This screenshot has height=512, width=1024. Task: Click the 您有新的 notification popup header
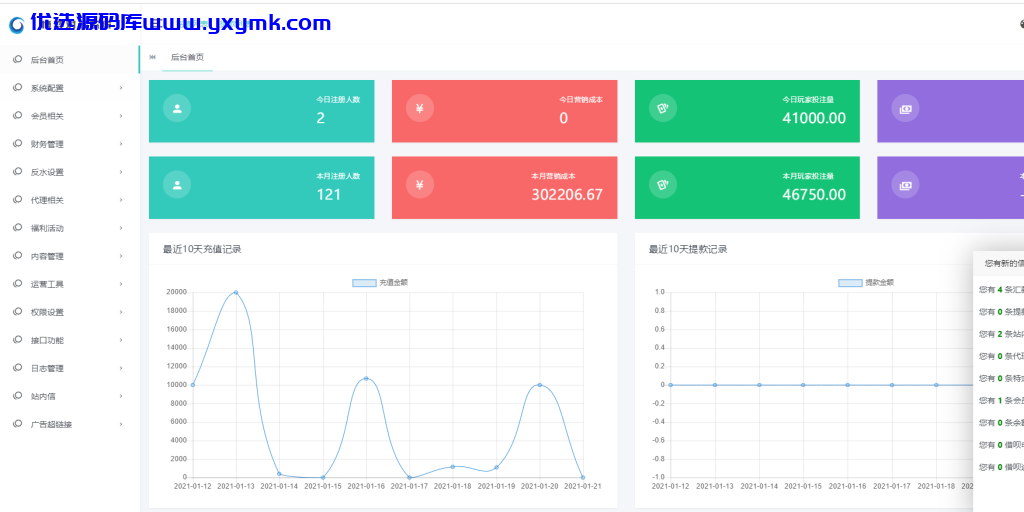(999, 263)
